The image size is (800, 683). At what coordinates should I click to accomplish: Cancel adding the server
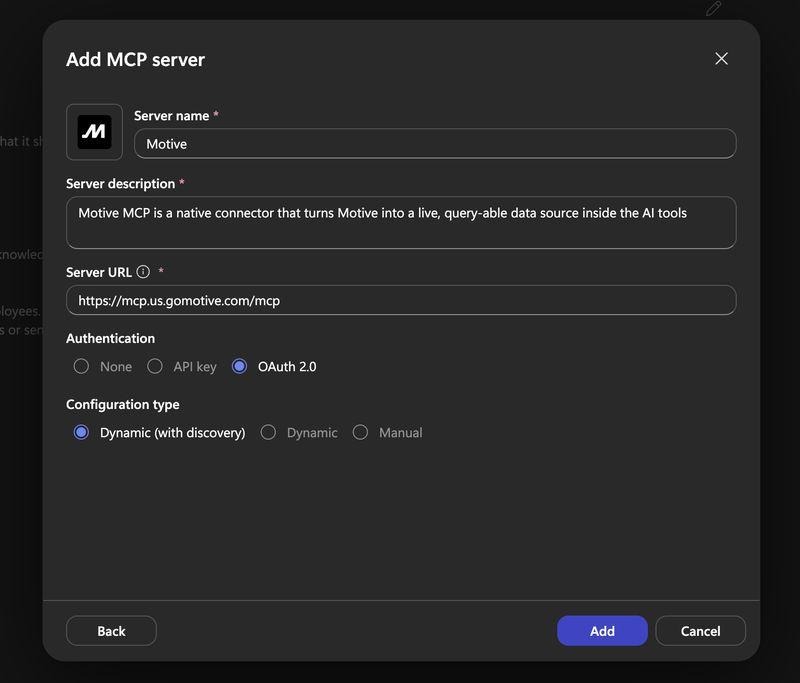point(700,631)
